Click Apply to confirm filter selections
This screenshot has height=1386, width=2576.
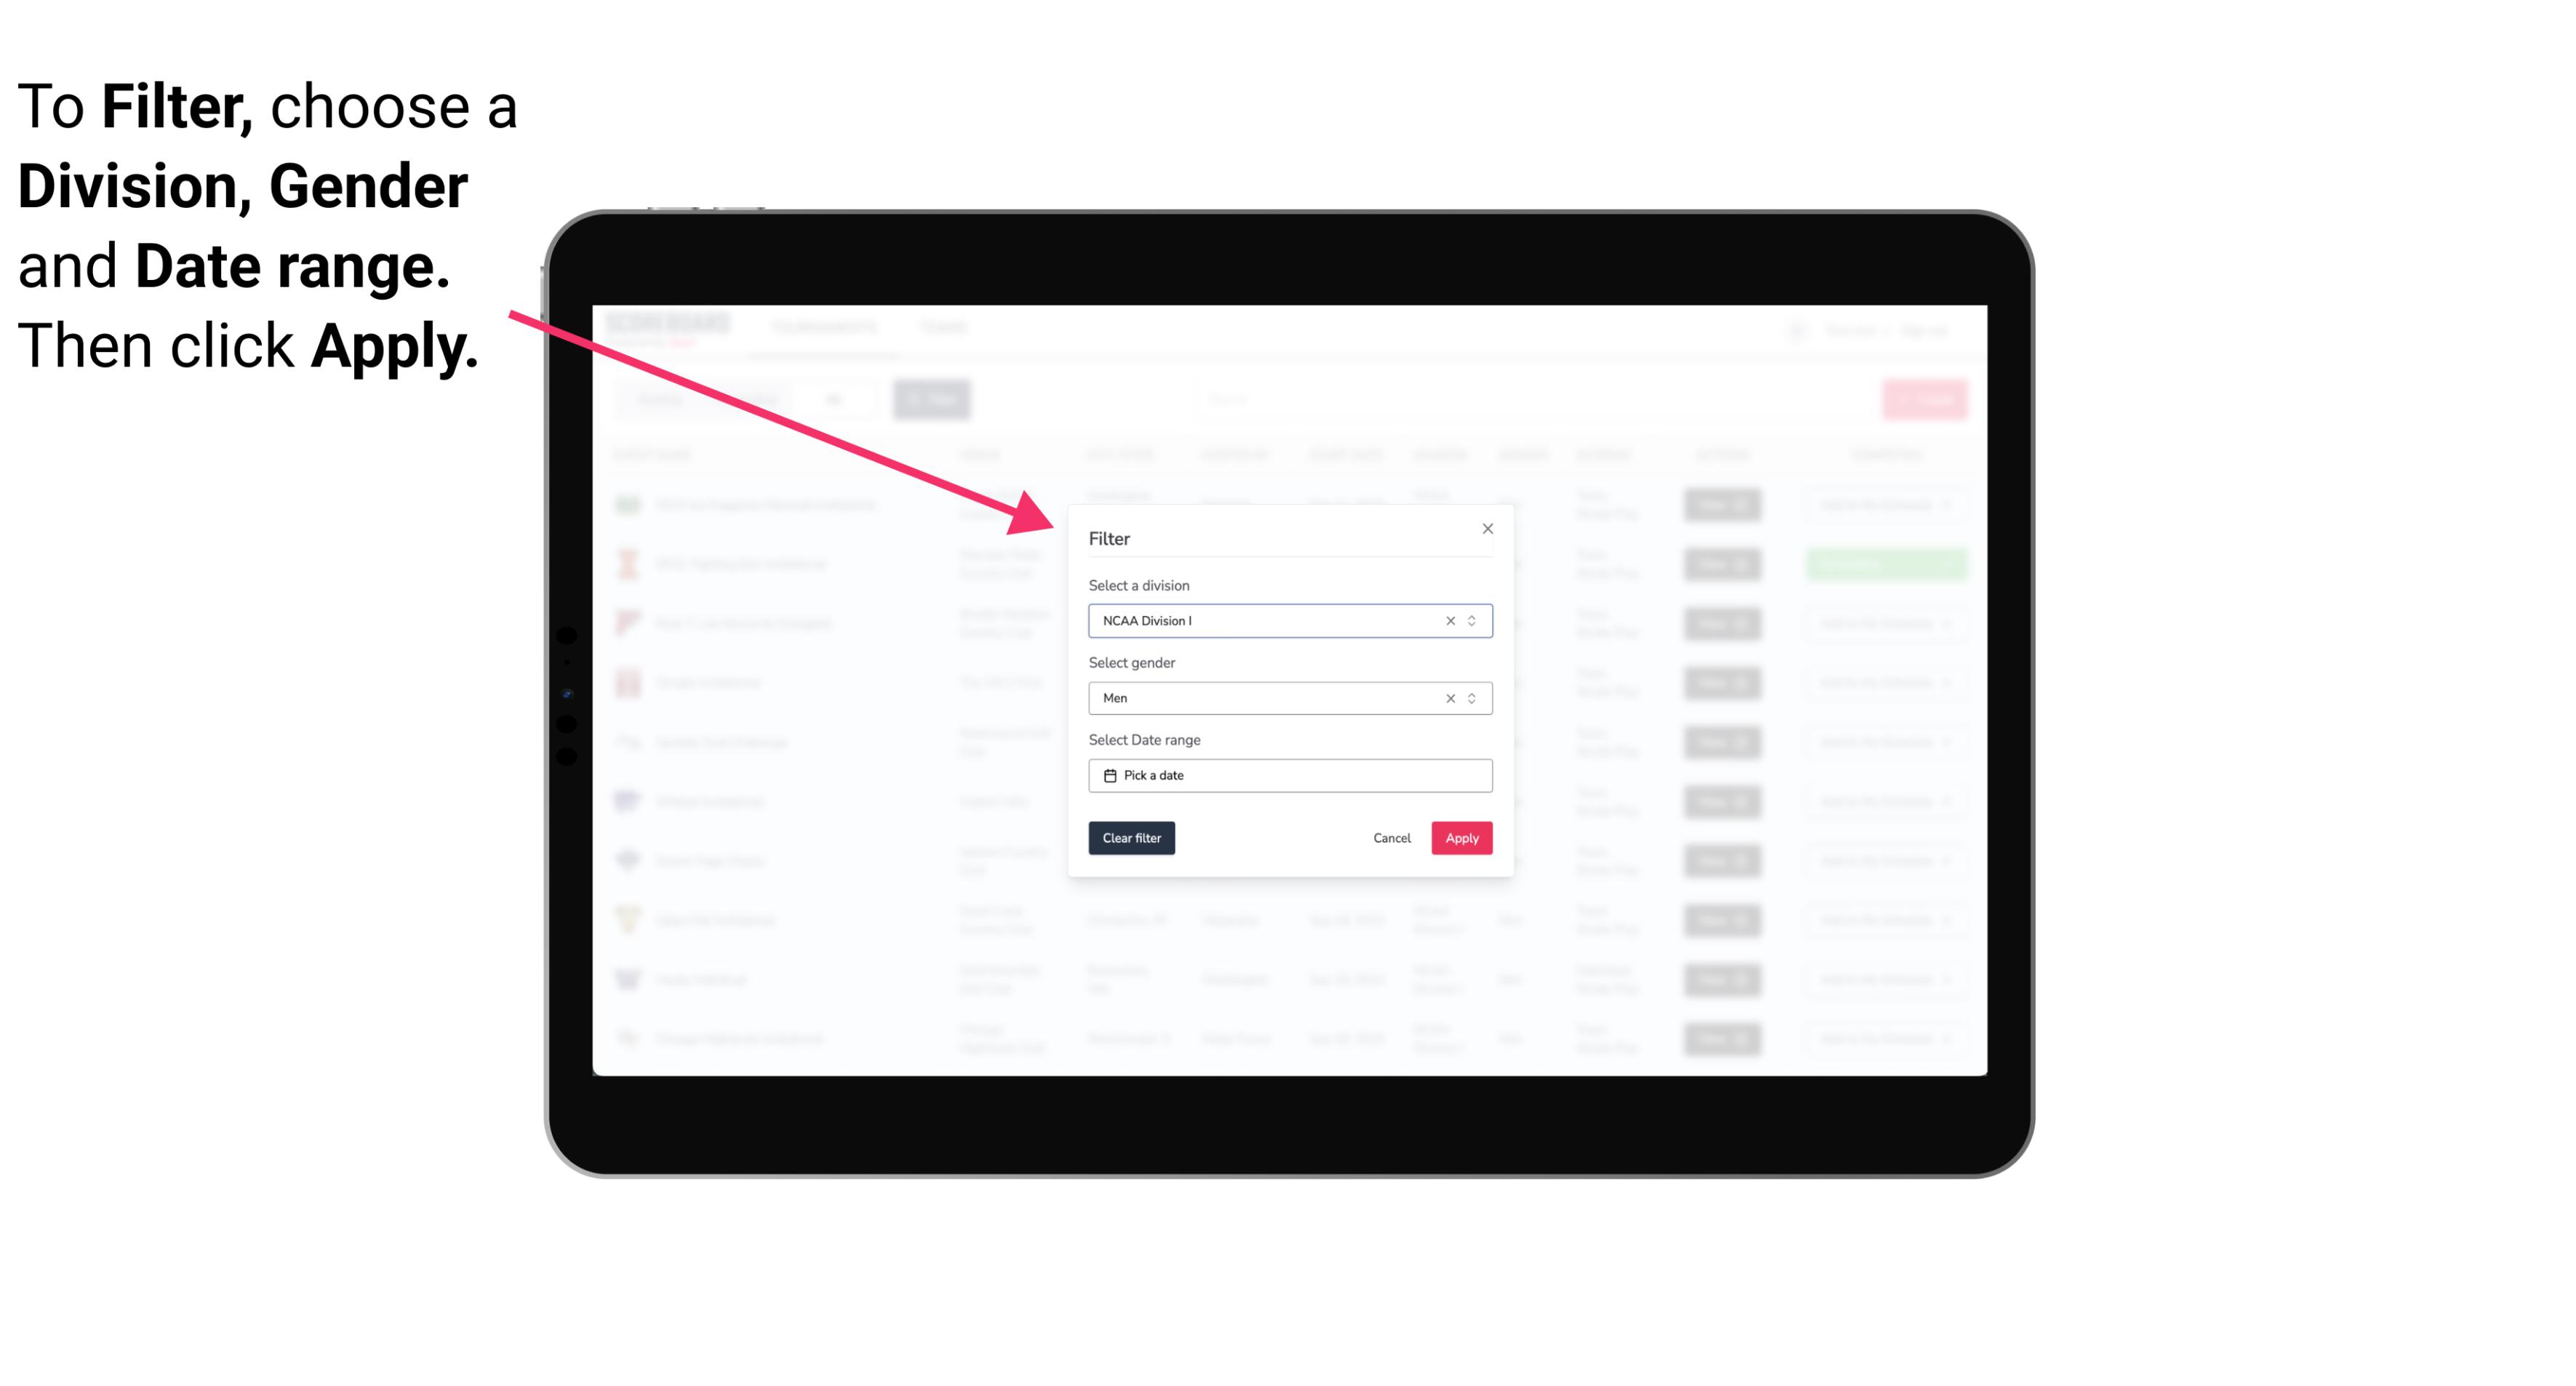pyautogui.click(x=1461, y=838)
